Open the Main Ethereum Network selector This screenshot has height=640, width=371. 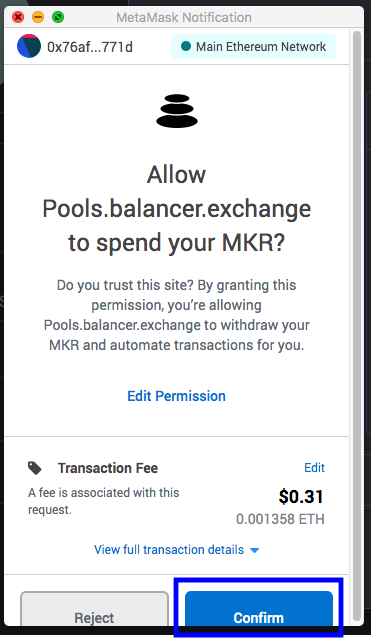click(253, 47)
